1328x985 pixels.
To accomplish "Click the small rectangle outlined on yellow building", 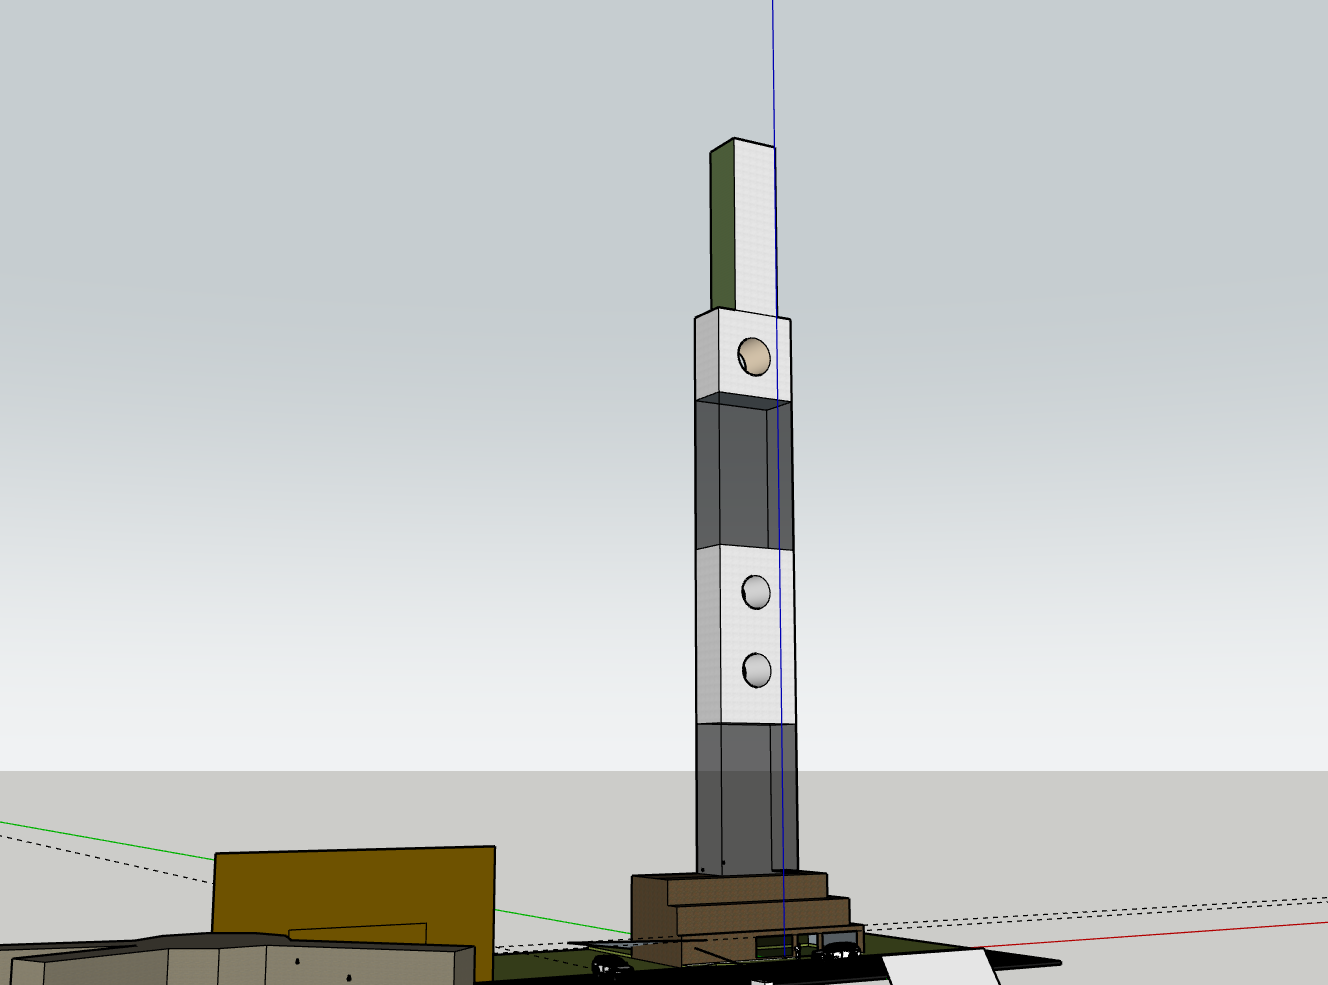I will coord(358,934).
